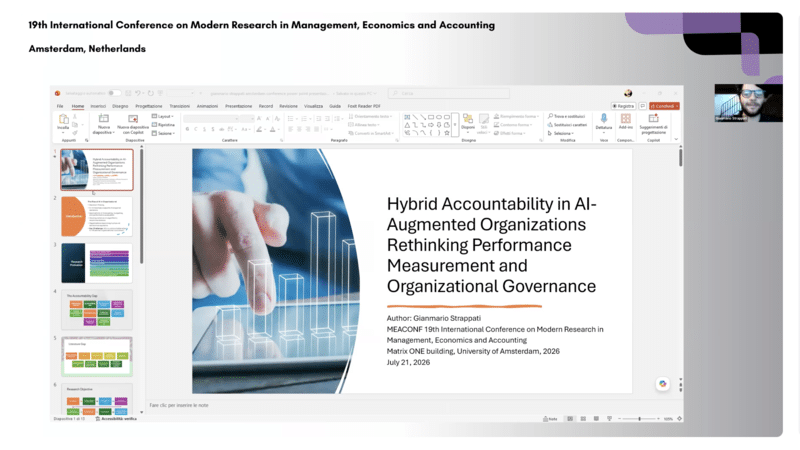Click fit slide to window icon

point(679,419)
